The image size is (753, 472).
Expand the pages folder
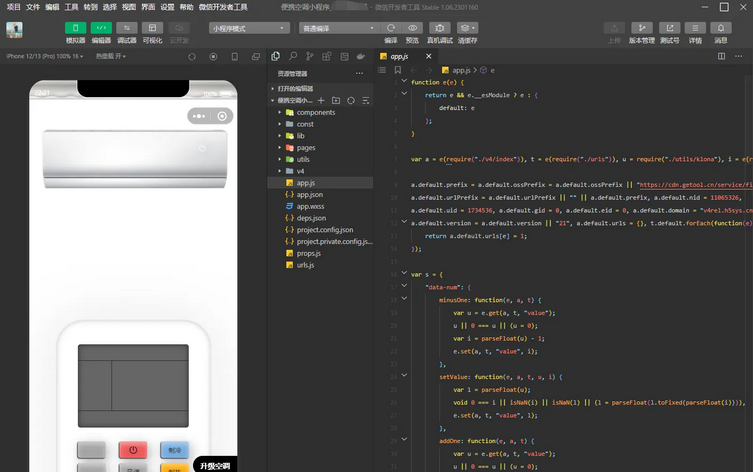click(305, 148)
